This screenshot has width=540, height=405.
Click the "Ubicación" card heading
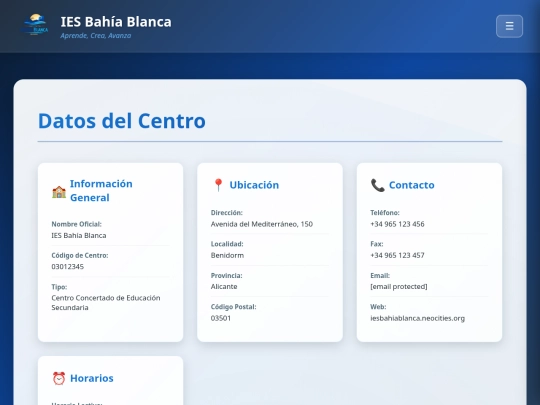(254, 185)
